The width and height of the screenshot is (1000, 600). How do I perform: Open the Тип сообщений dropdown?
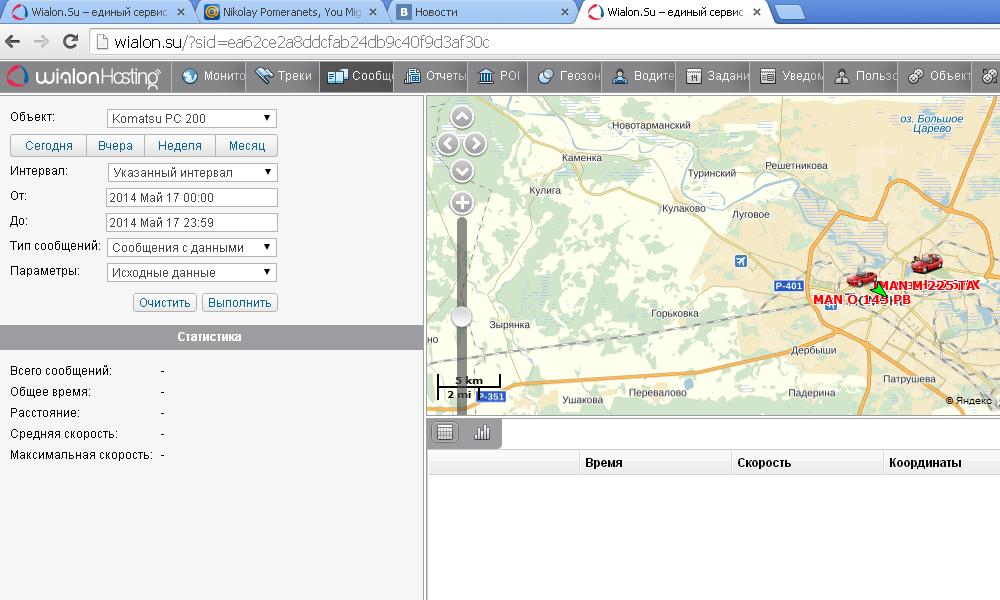(191, 247)
